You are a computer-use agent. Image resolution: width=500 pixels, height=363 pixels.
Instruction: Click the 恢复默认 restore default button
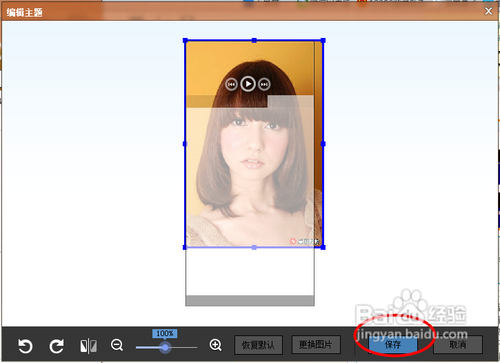pyautogui.click(x=258, y=345)
